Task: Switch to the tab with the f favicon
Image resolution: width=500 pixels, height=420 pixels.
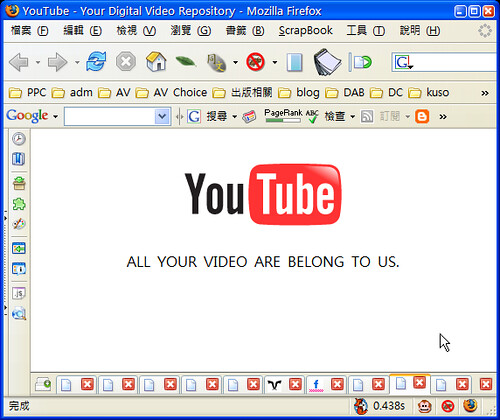Action: click(x=316, y=385)
